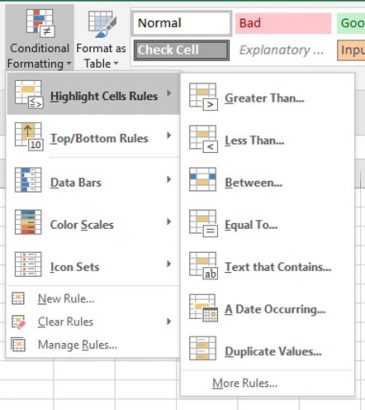Viewport: 365px width, 410px height.
Task: Open the Icon Sets menu item
Action: tap(93, 265)
